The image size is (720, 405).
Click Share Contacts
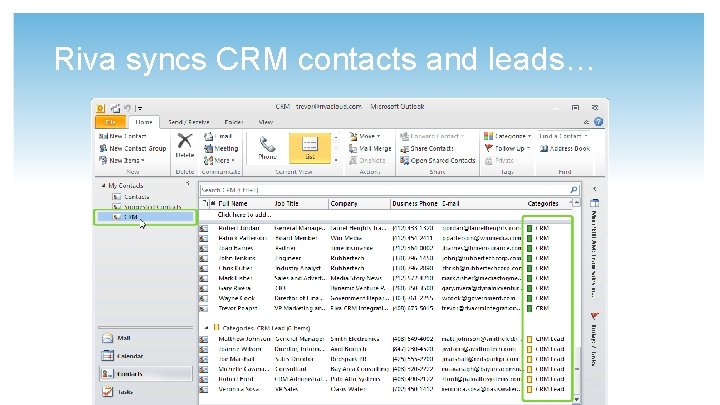[427, 148]
